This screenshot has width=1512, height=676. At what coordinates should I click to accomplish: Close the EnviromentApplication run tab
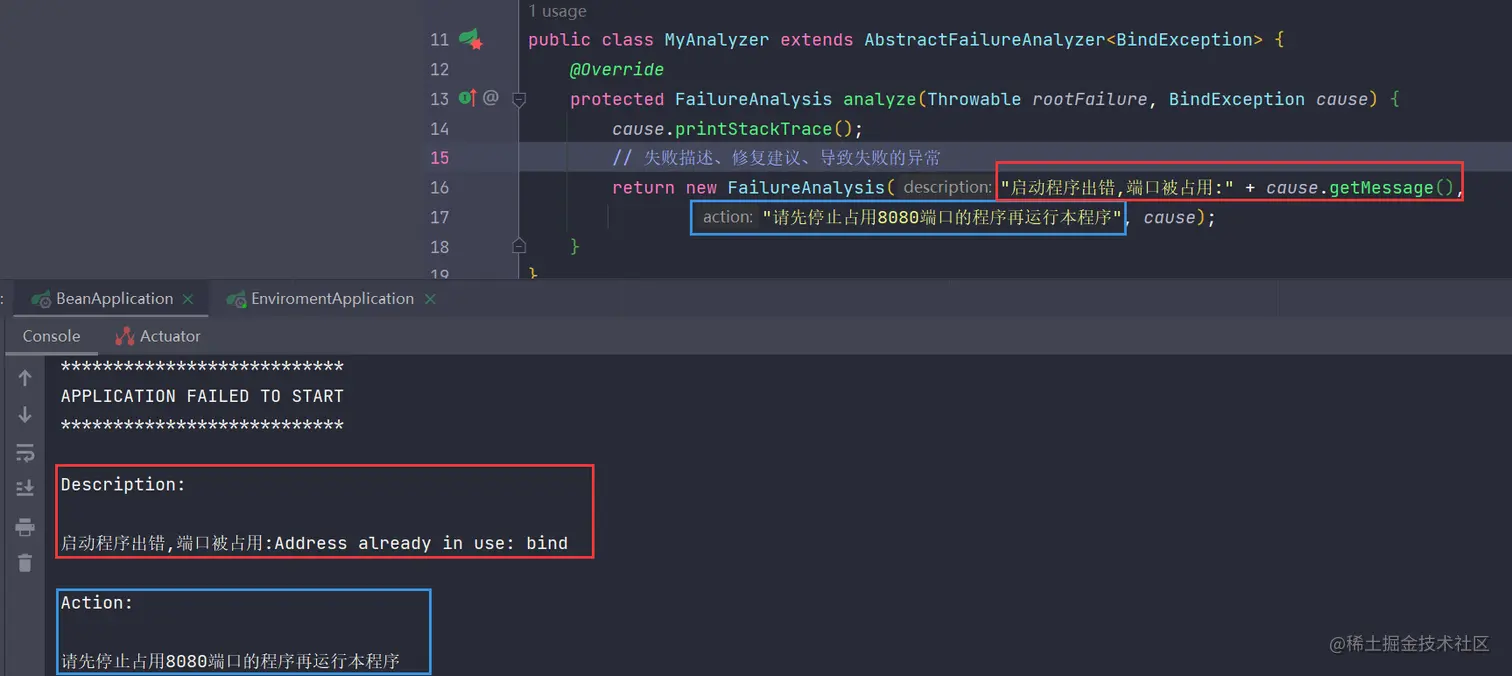tap(430, 299)
